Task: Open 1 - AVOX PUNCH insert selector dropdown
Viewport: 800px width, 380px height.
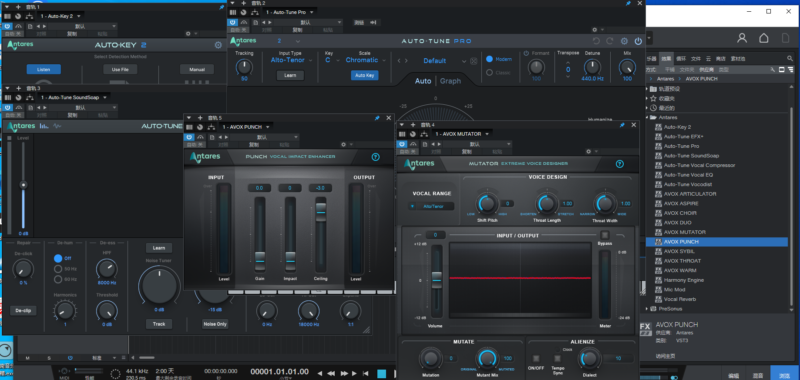Action: [246, 126]
